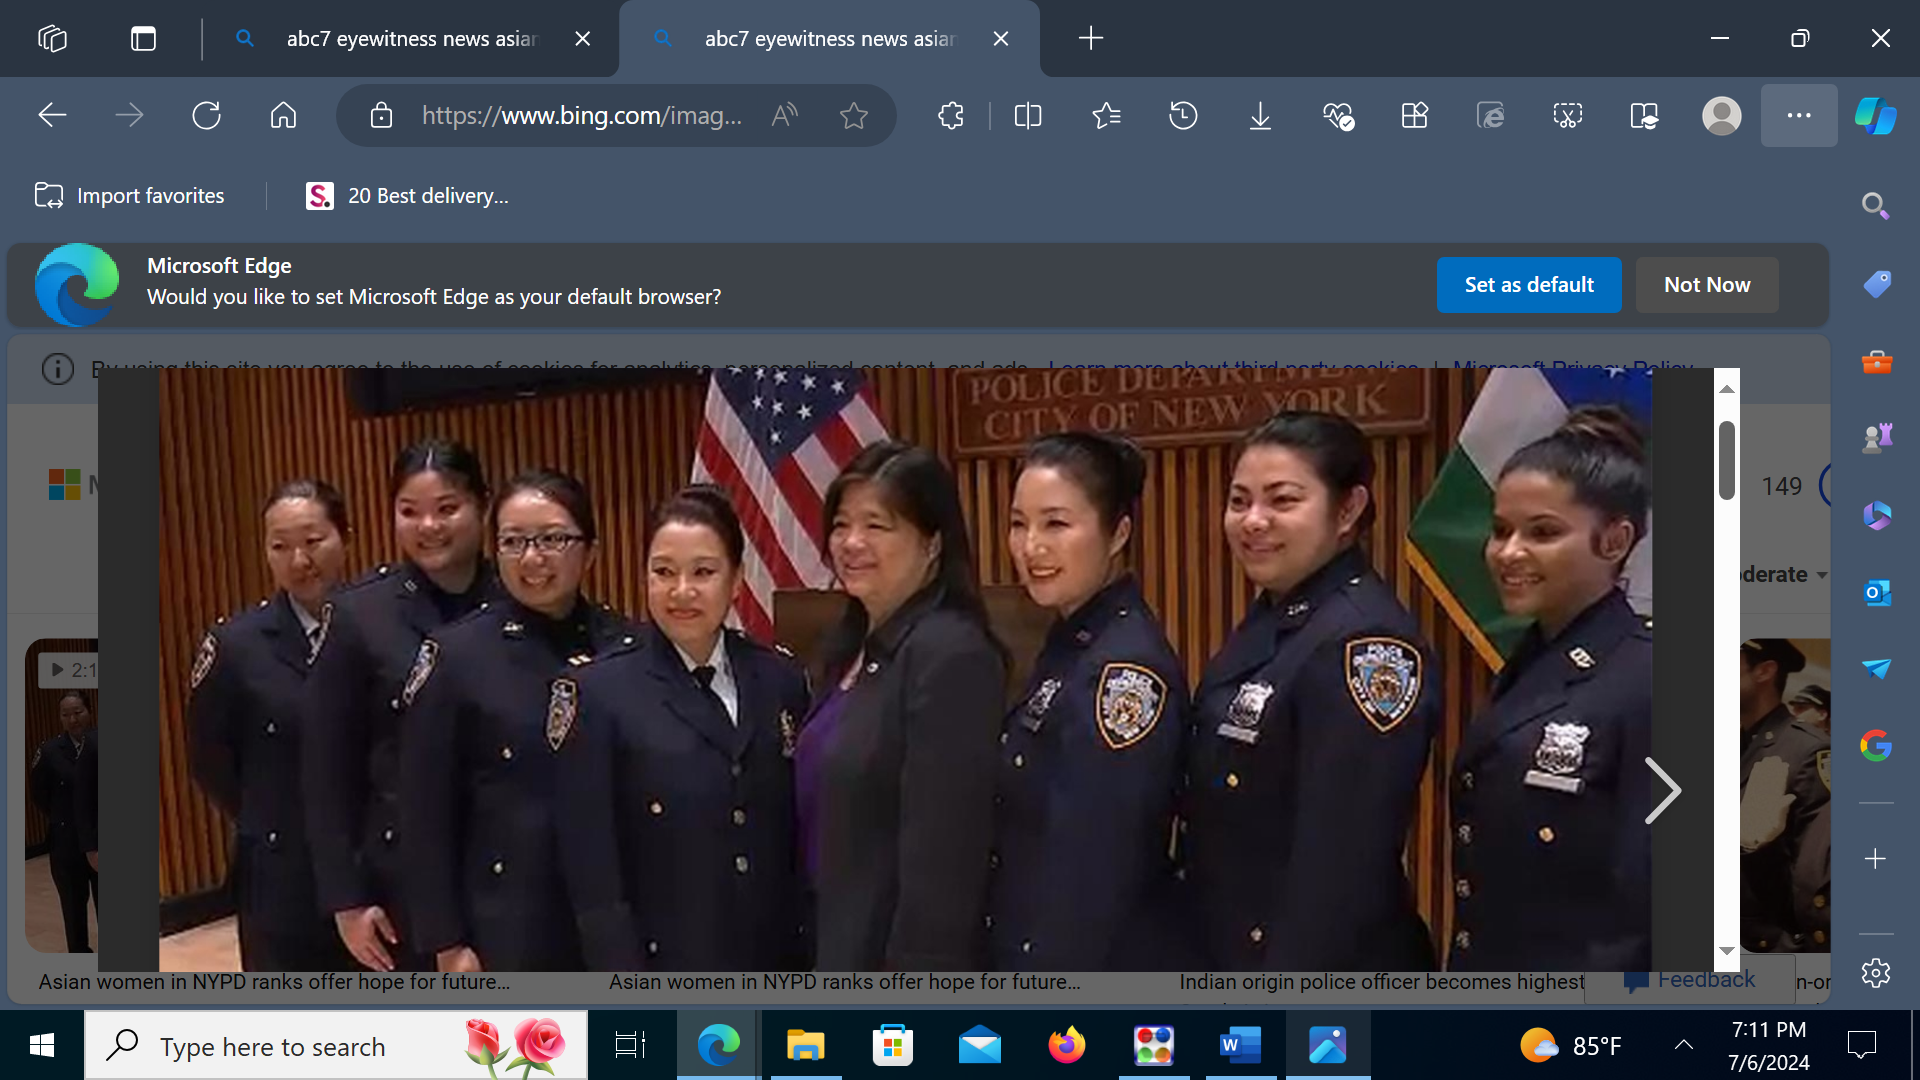Open Browser essentials heart icon

1338,116
